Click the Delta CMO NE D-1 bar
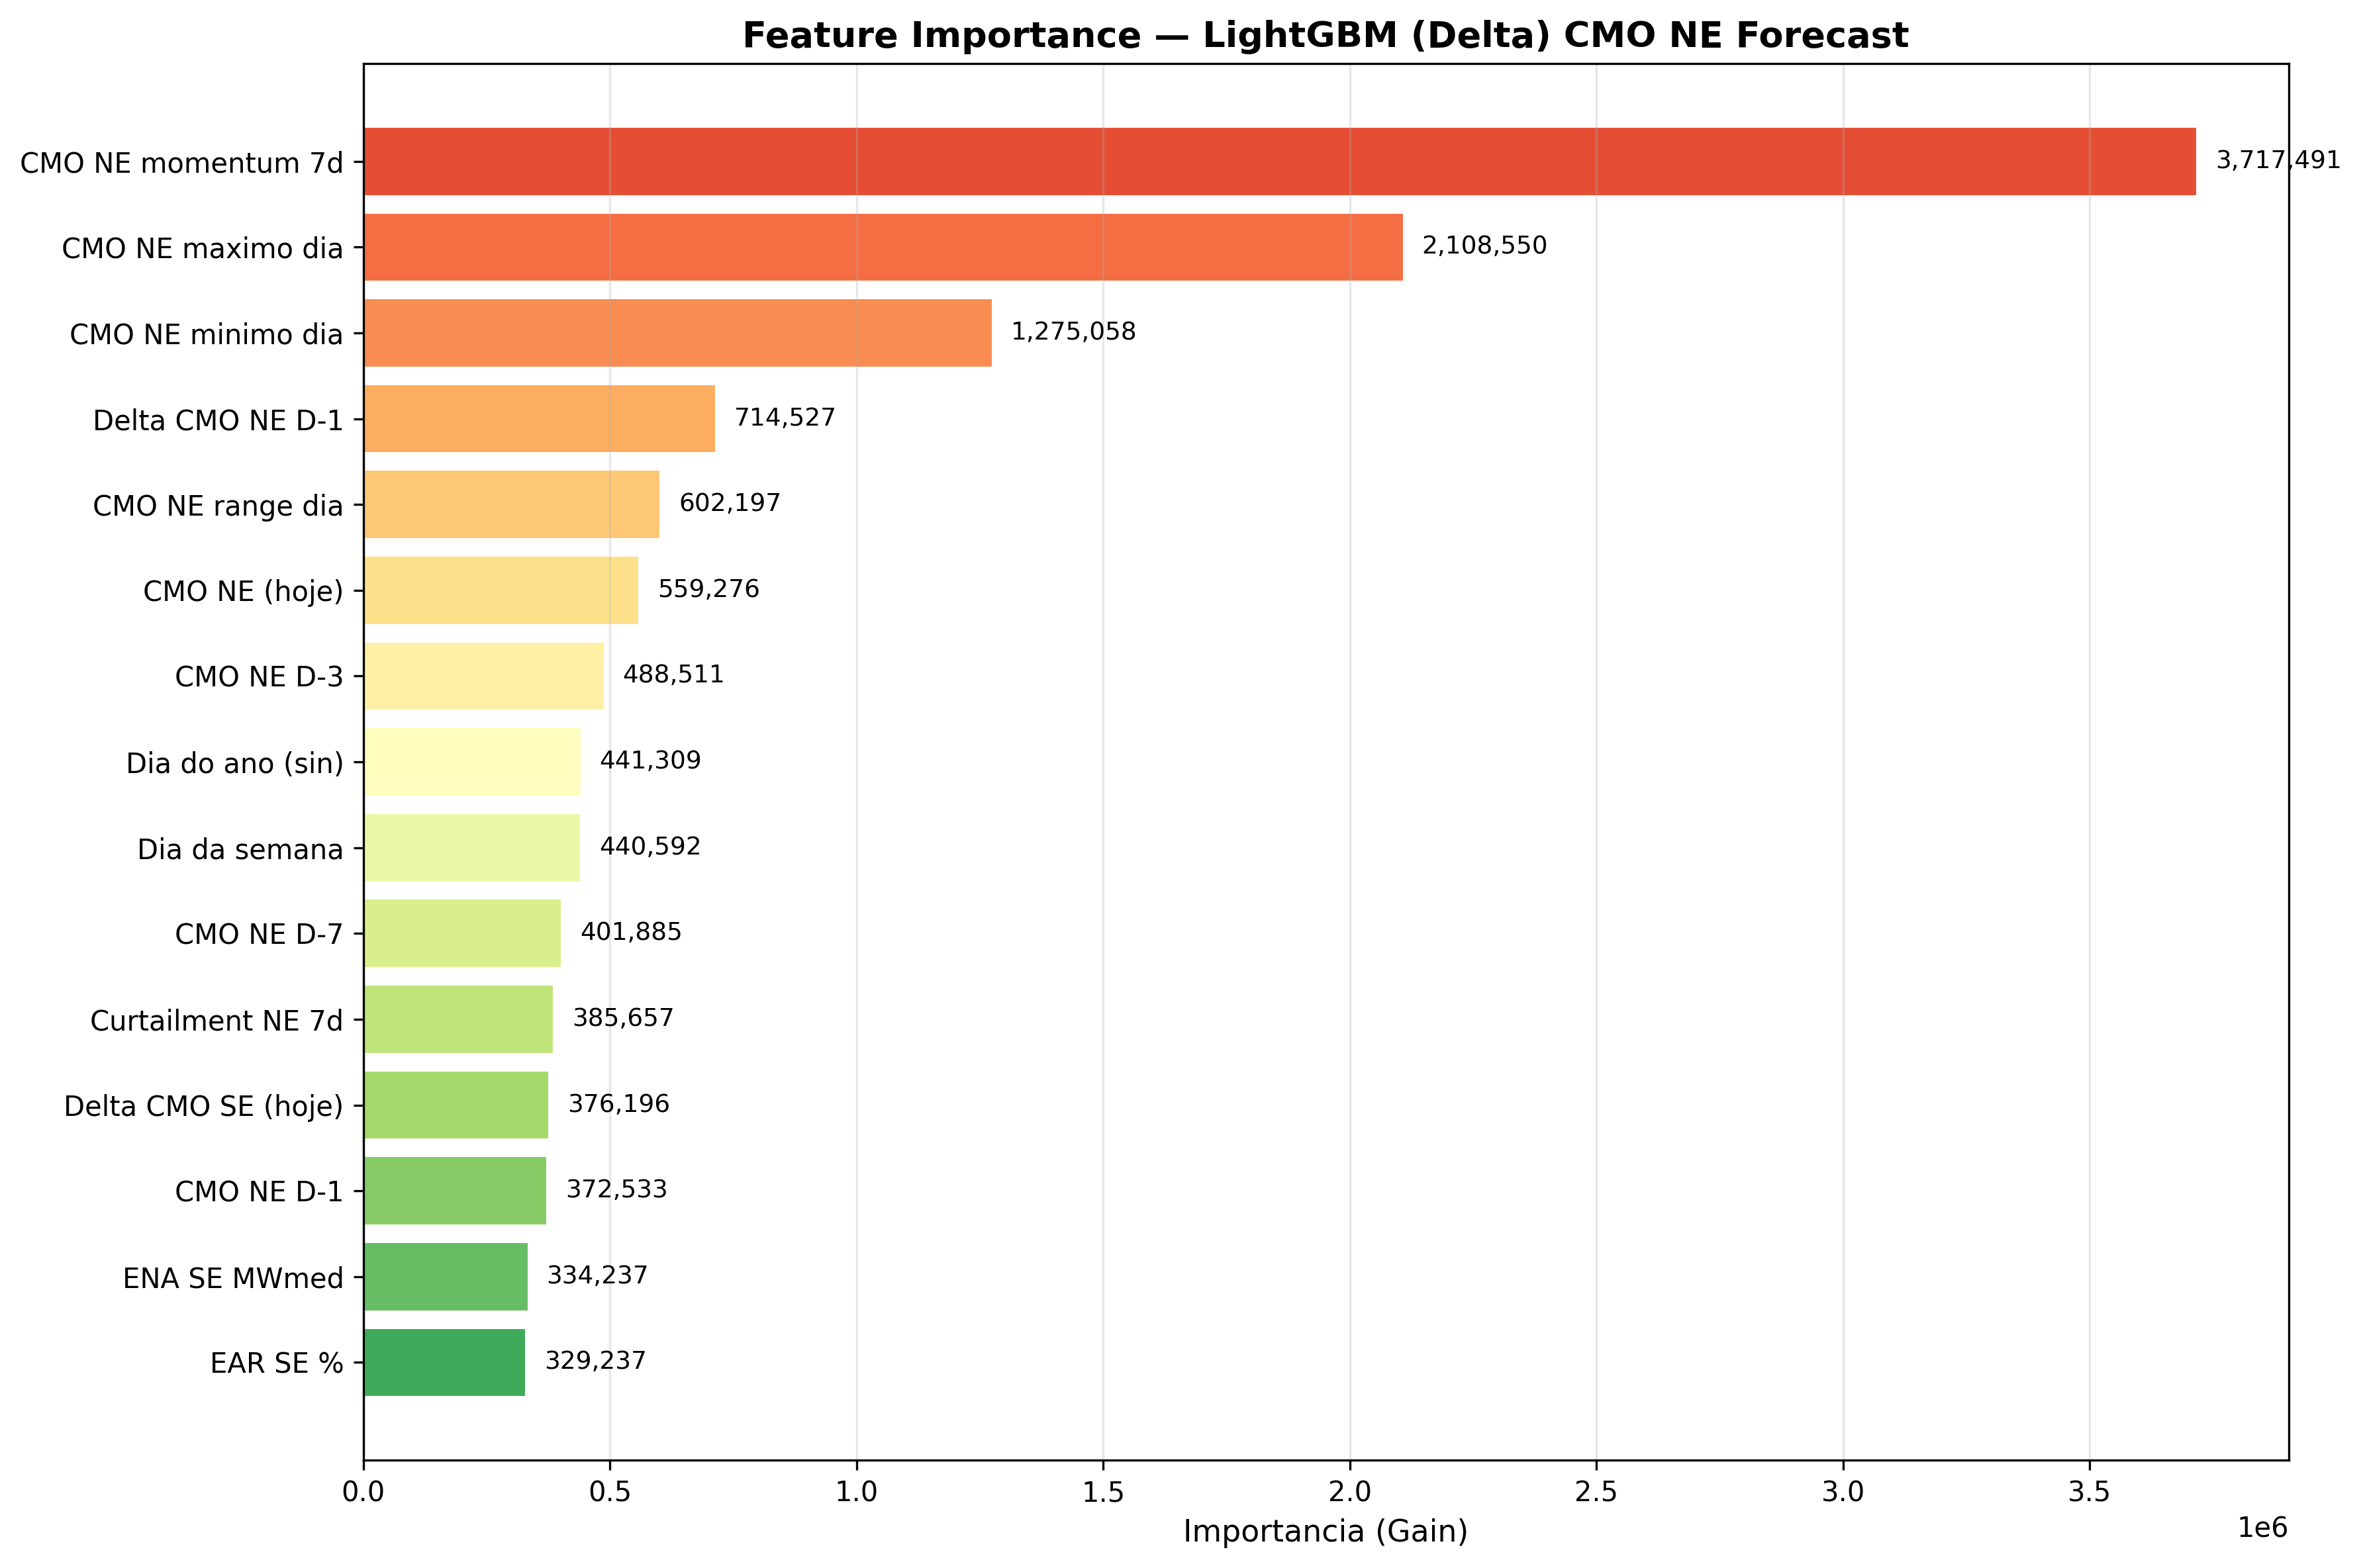Viewport: 2361px width, 1568px height. 539,419
